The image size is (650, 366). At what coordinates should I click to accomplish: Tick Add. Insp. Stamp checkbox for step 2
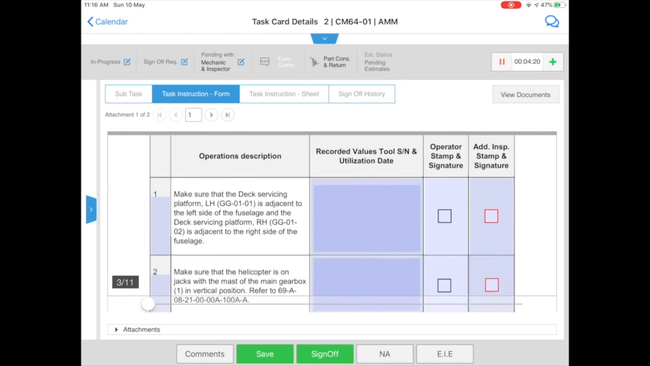(492, 285)
